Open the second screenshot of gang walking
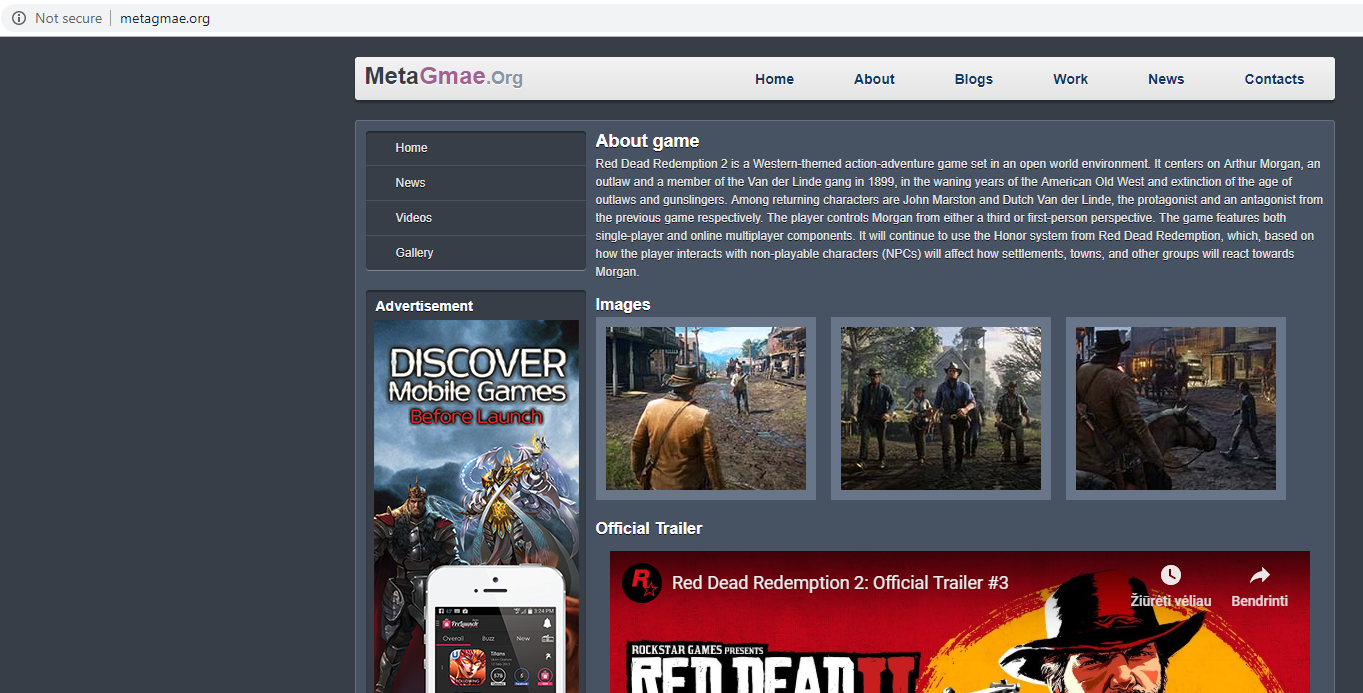This screenshot has width=1363, height=693. (941, 408)
